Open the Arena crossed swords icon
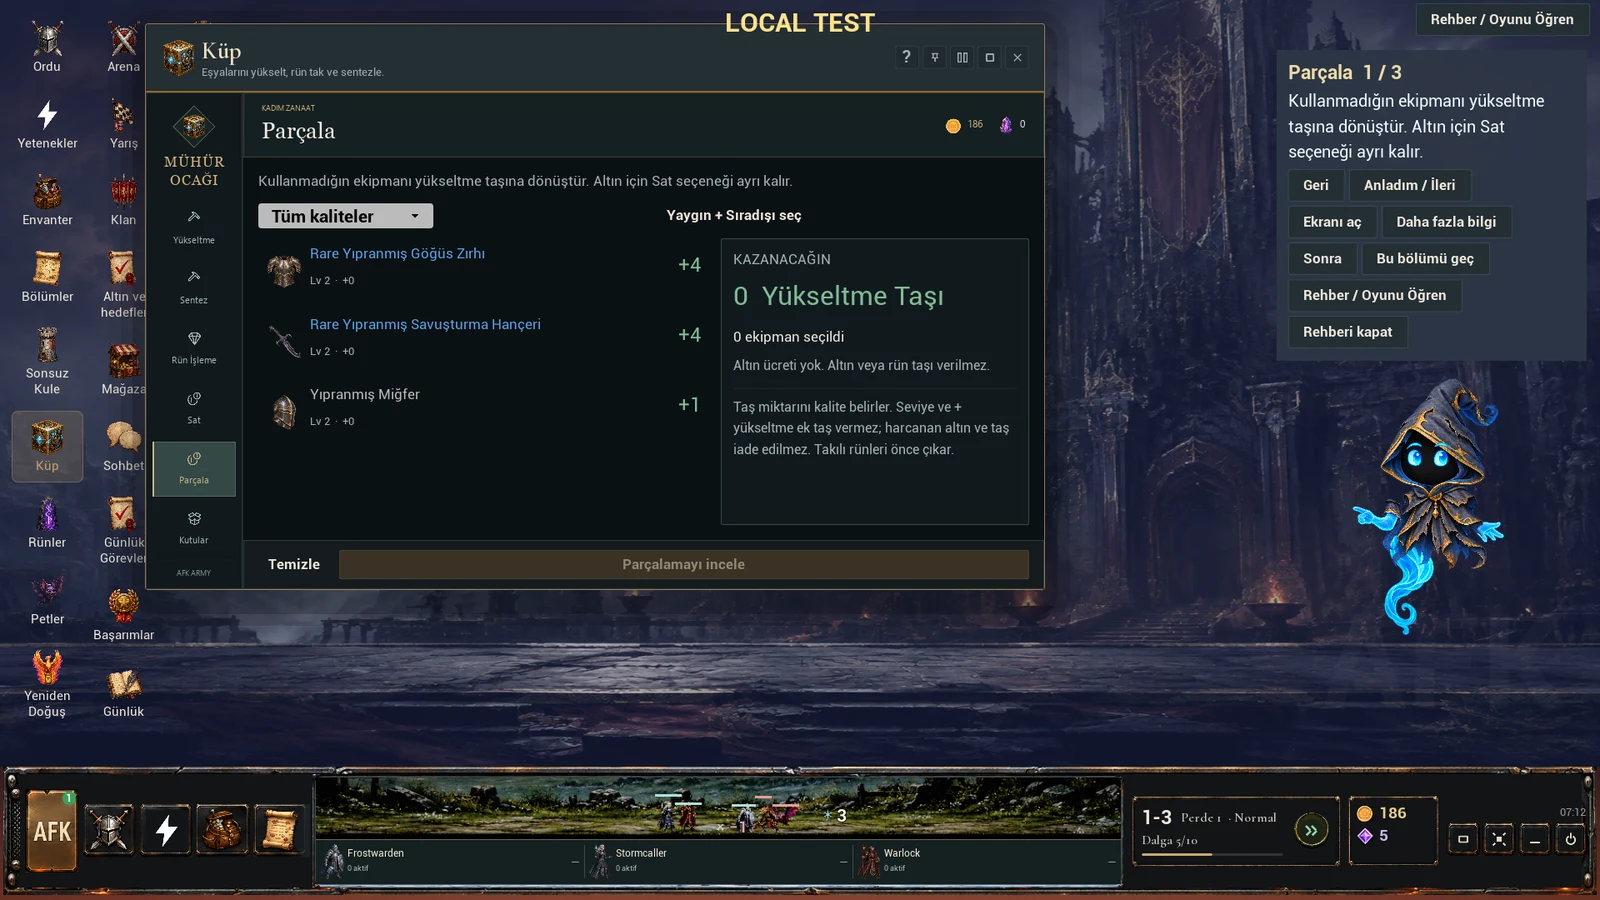This screenshot has height=900, width=1600. 124,47
